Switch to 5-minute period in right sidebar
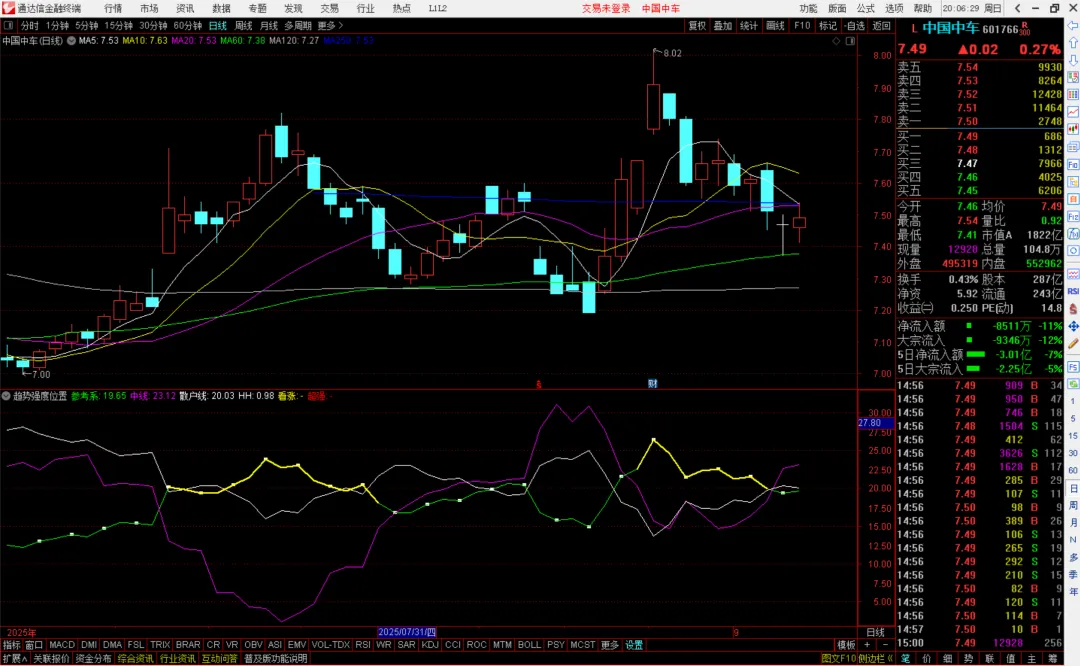This screenshot has width=1080, height=666. click(x=1073, y=419)
